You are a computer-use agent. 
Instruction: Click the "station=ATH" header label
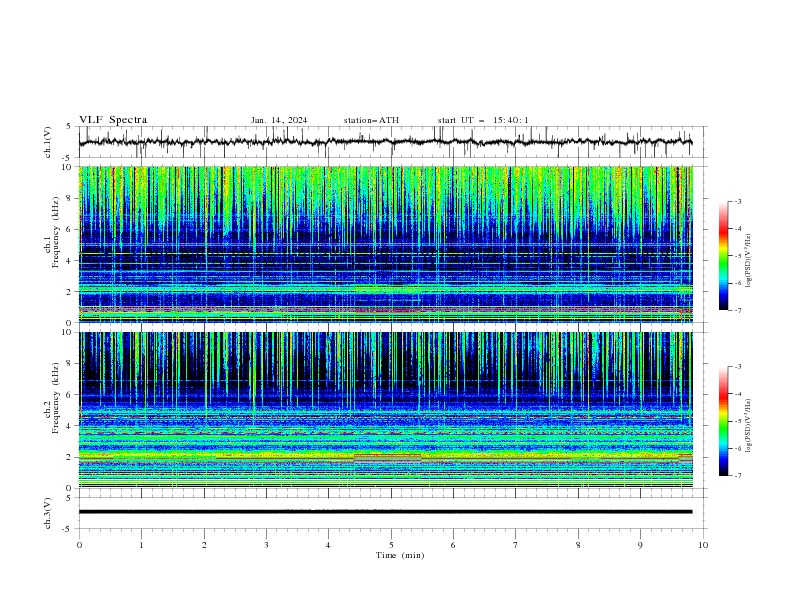(x=371, y=120)
